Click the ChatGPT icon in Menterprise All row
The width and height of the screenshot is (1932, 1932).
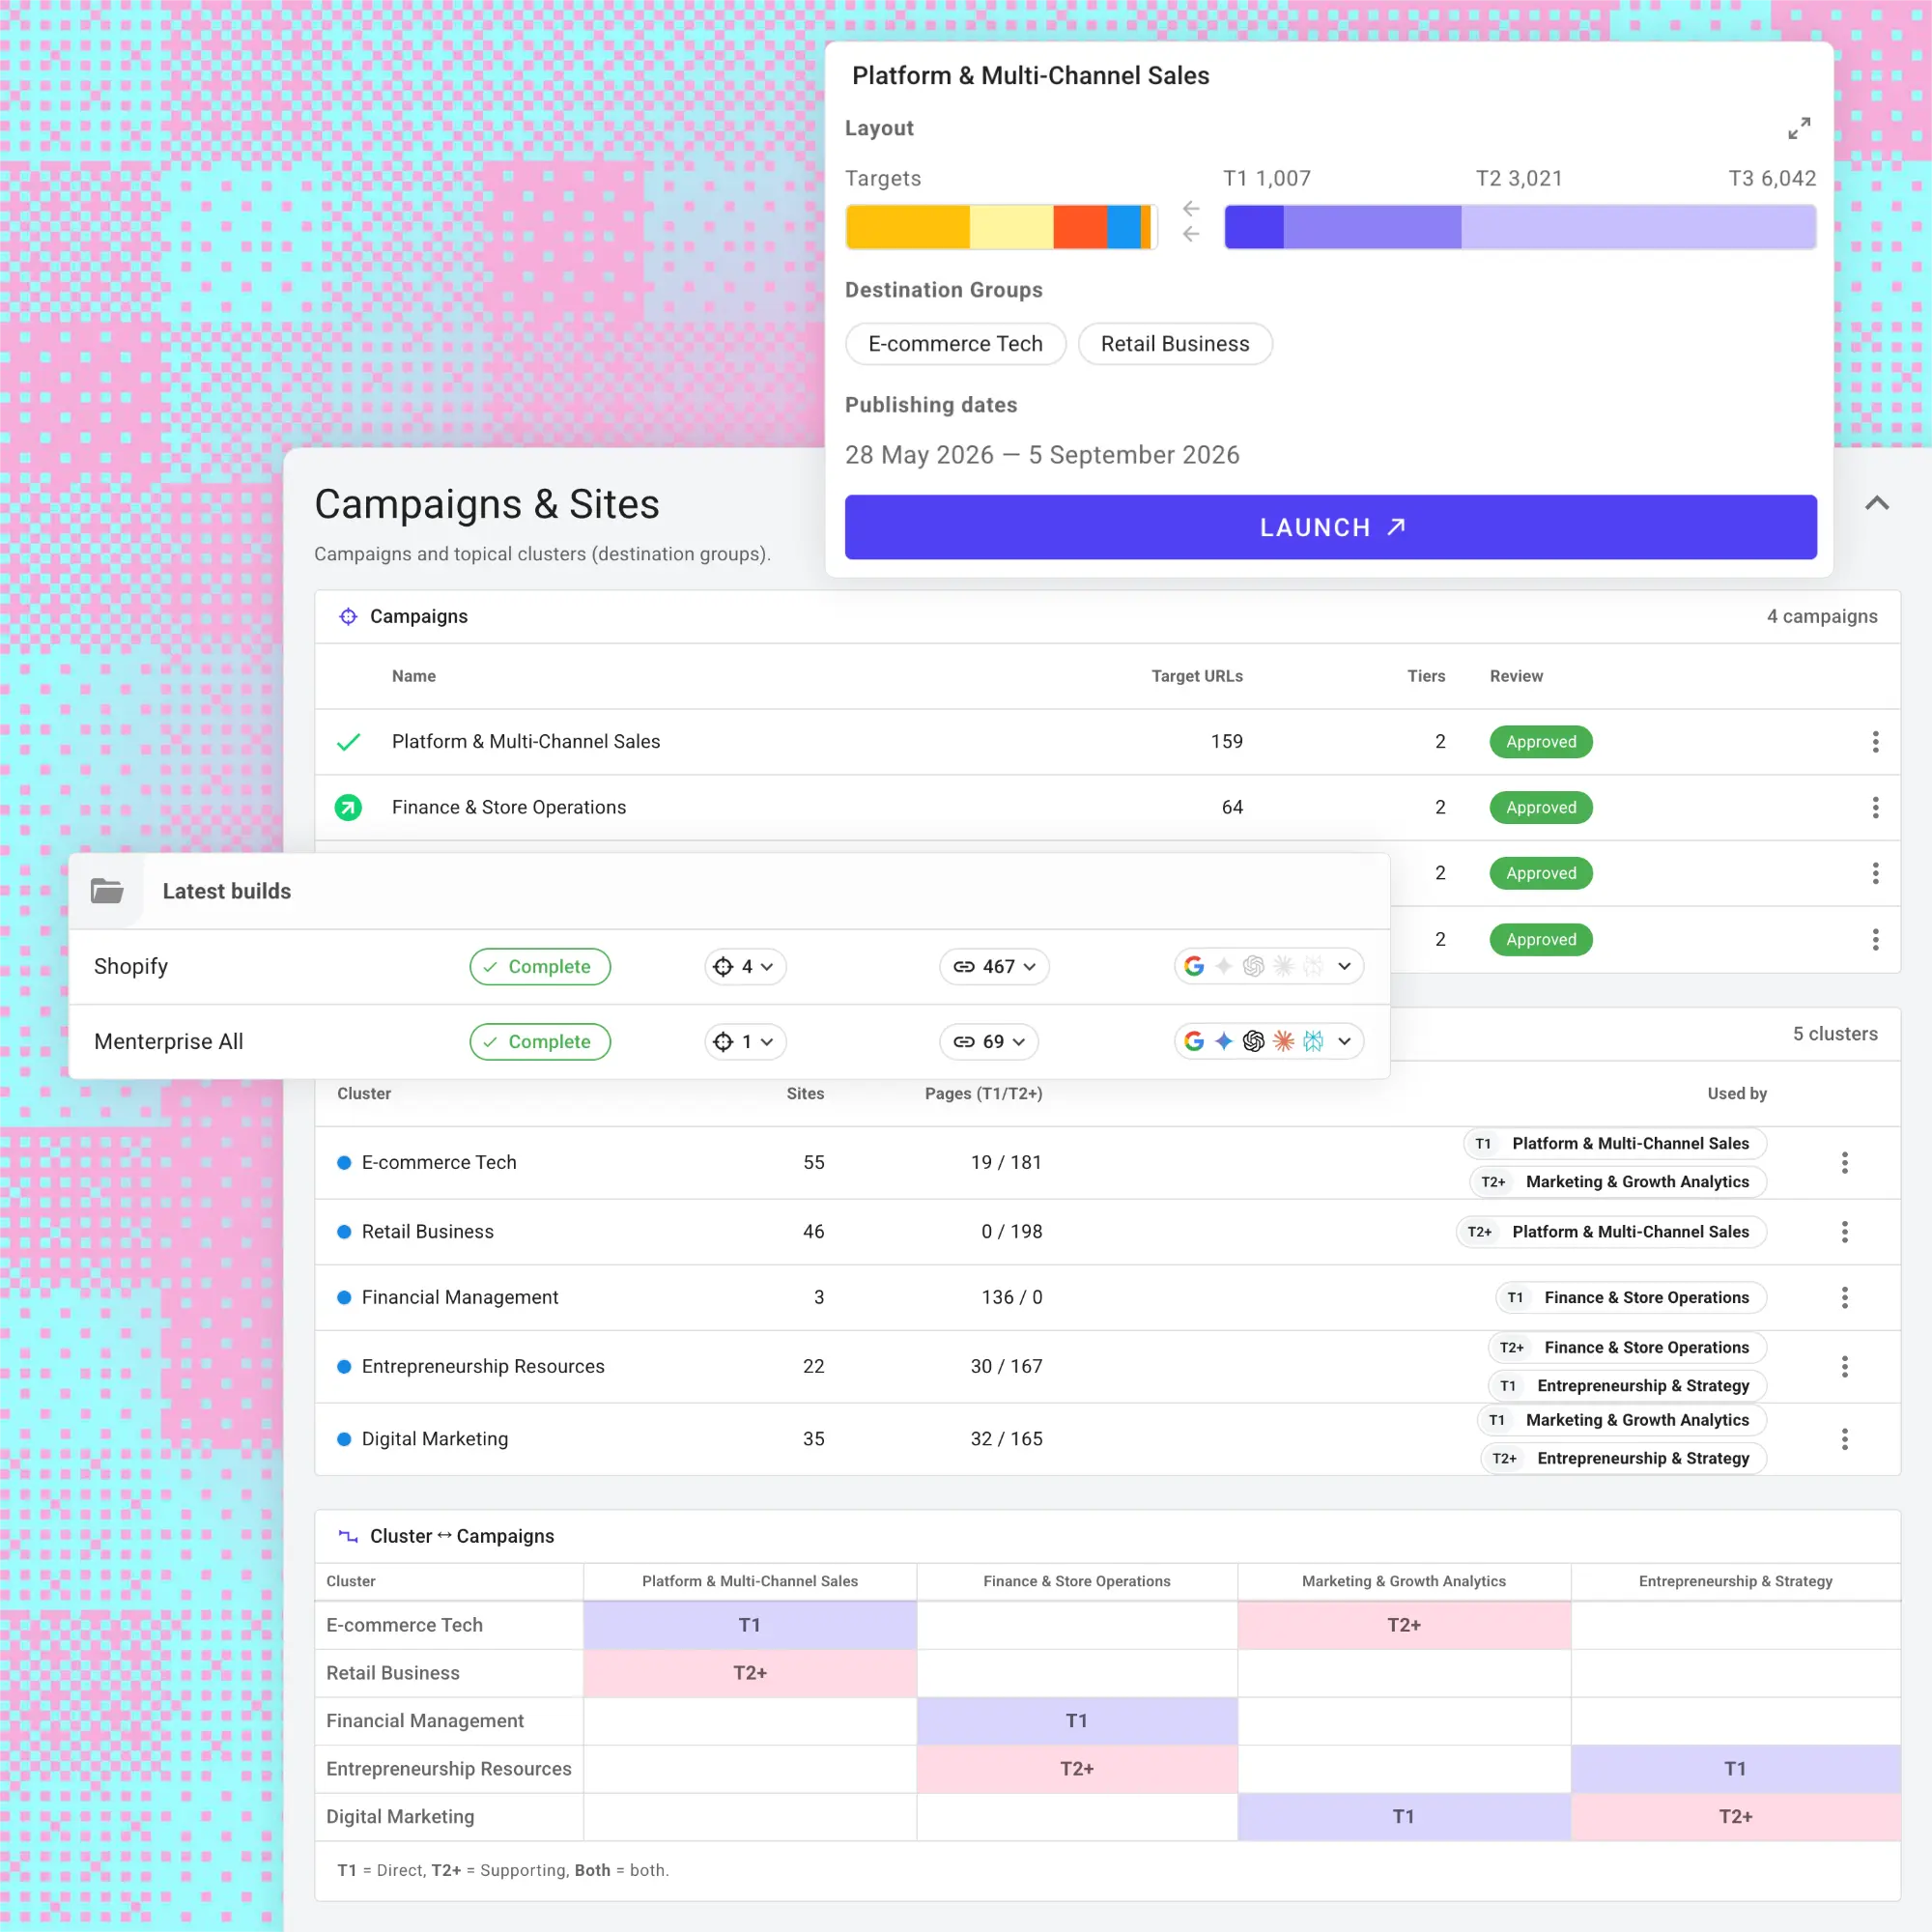click(1254, 1041)
